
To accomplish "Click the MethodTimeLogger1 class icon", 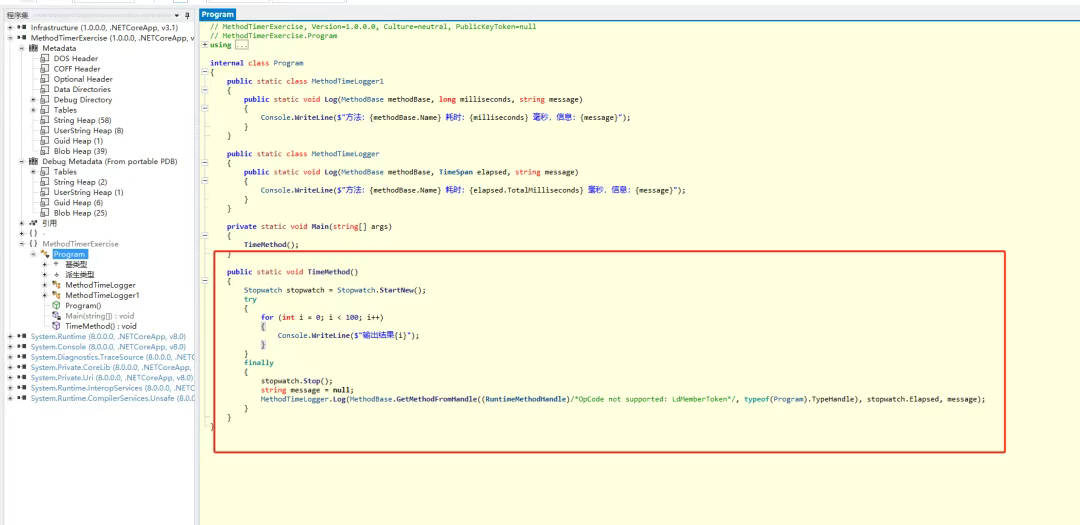I will [56, 295].
